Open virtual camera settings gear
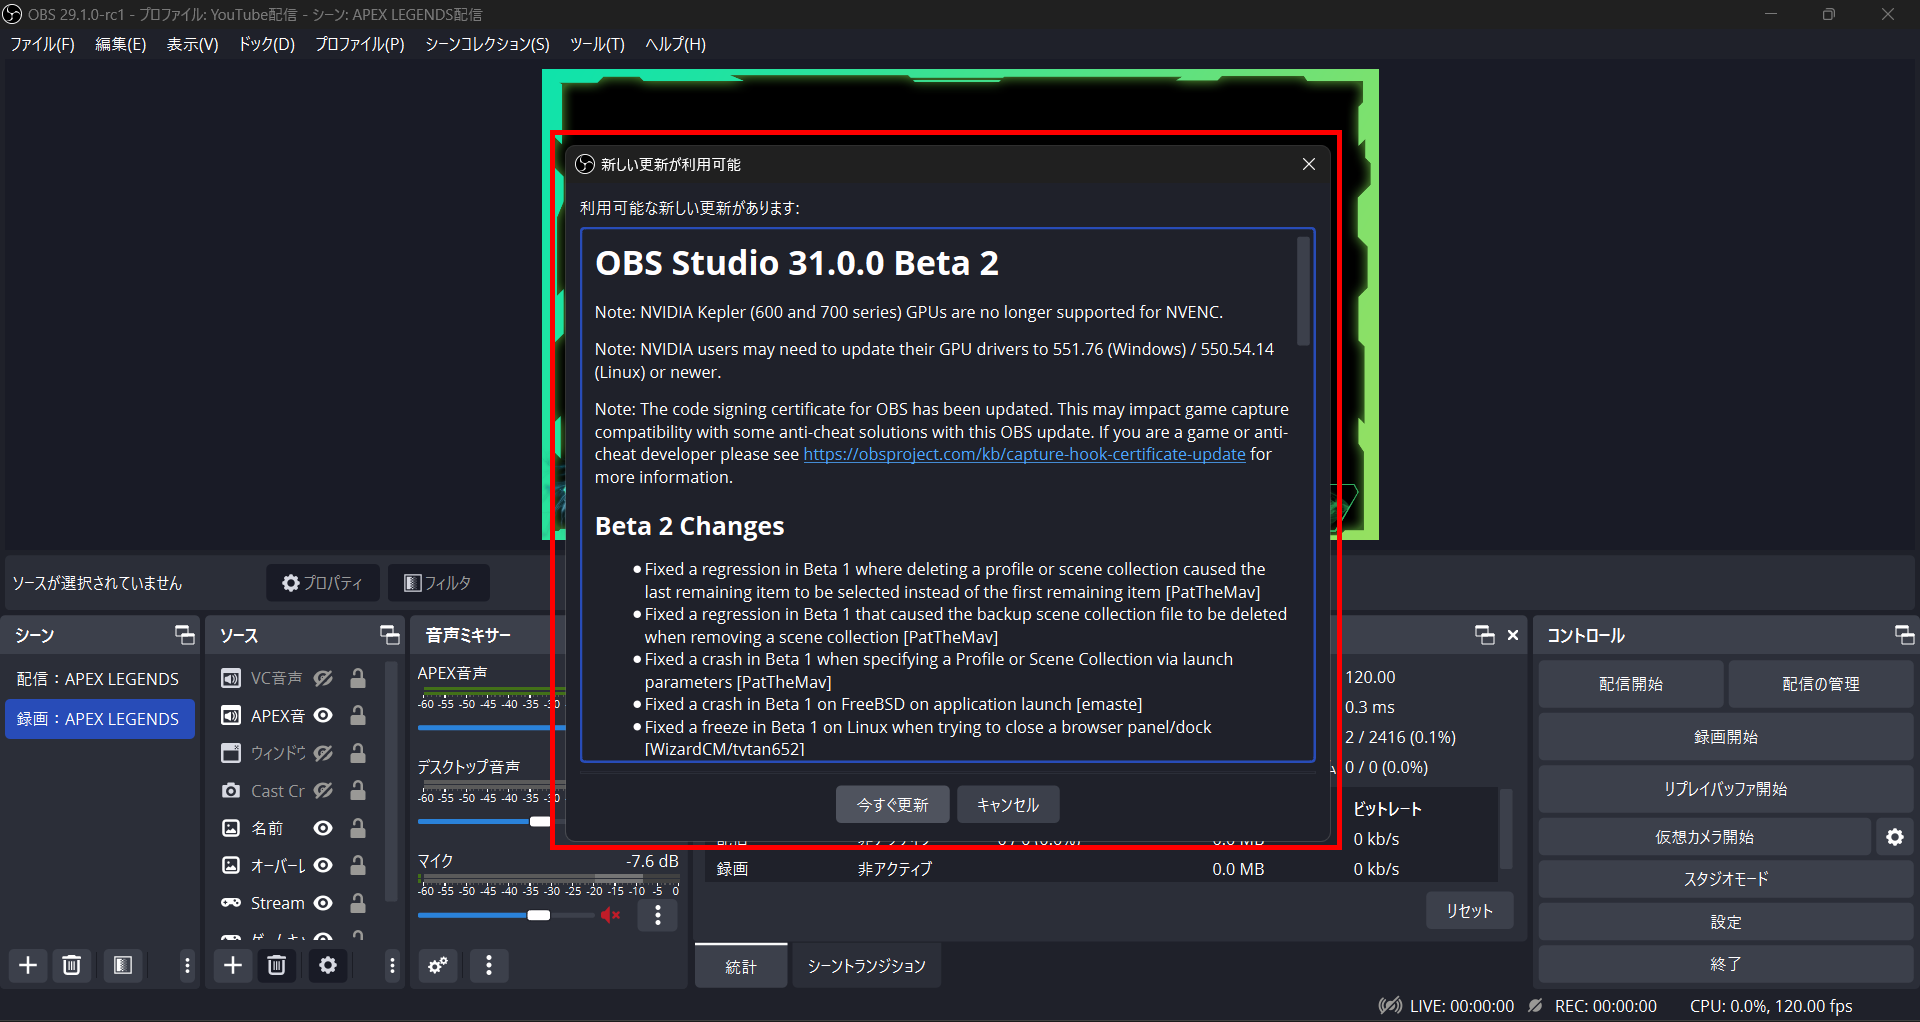Viewport: 1920px width, 1022px height. pos(1895,837)
